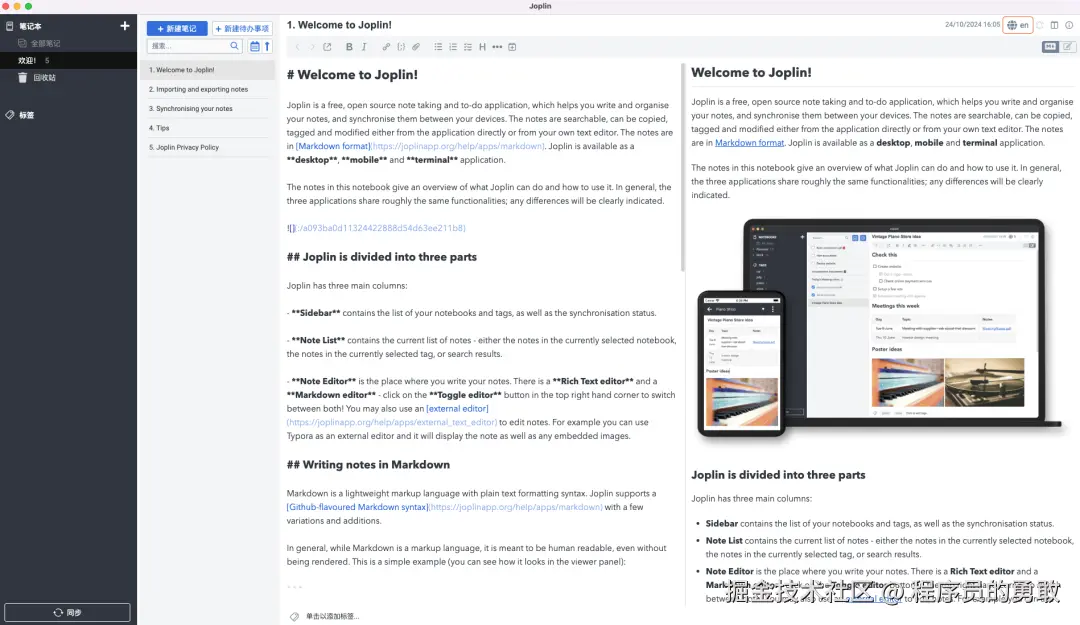Viewport: 1080px width, 625px height.
Task: Click the 'Markdown format' link in preview
Action: pos(749,143)
